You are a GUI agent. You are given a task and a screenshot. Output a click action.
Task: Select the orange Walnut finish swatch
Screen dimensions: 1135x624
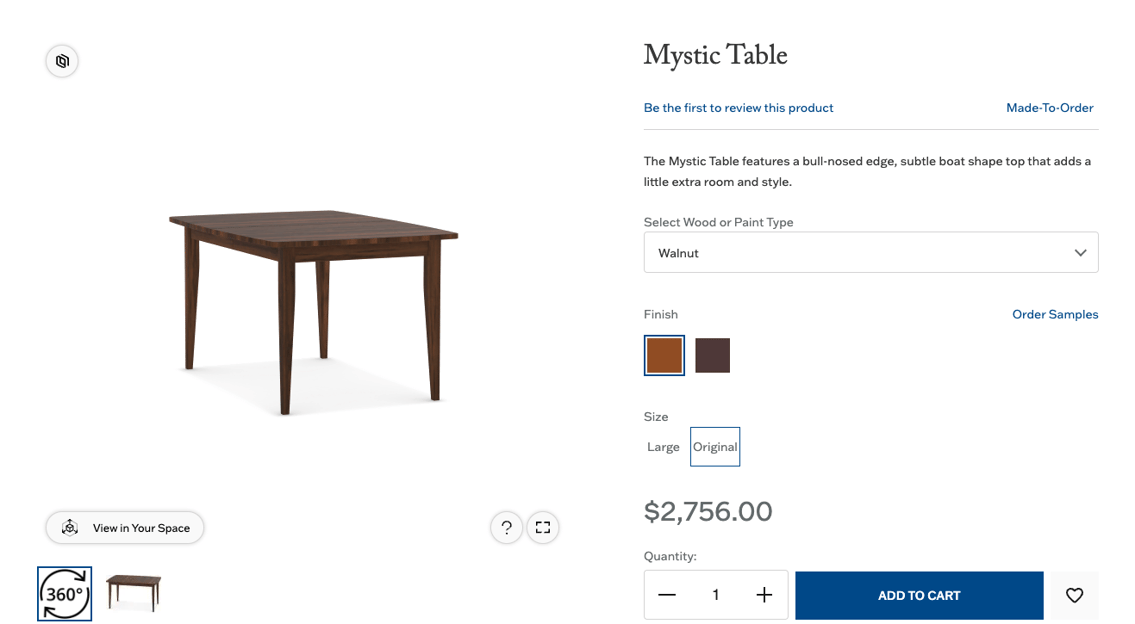coord(663,355)
